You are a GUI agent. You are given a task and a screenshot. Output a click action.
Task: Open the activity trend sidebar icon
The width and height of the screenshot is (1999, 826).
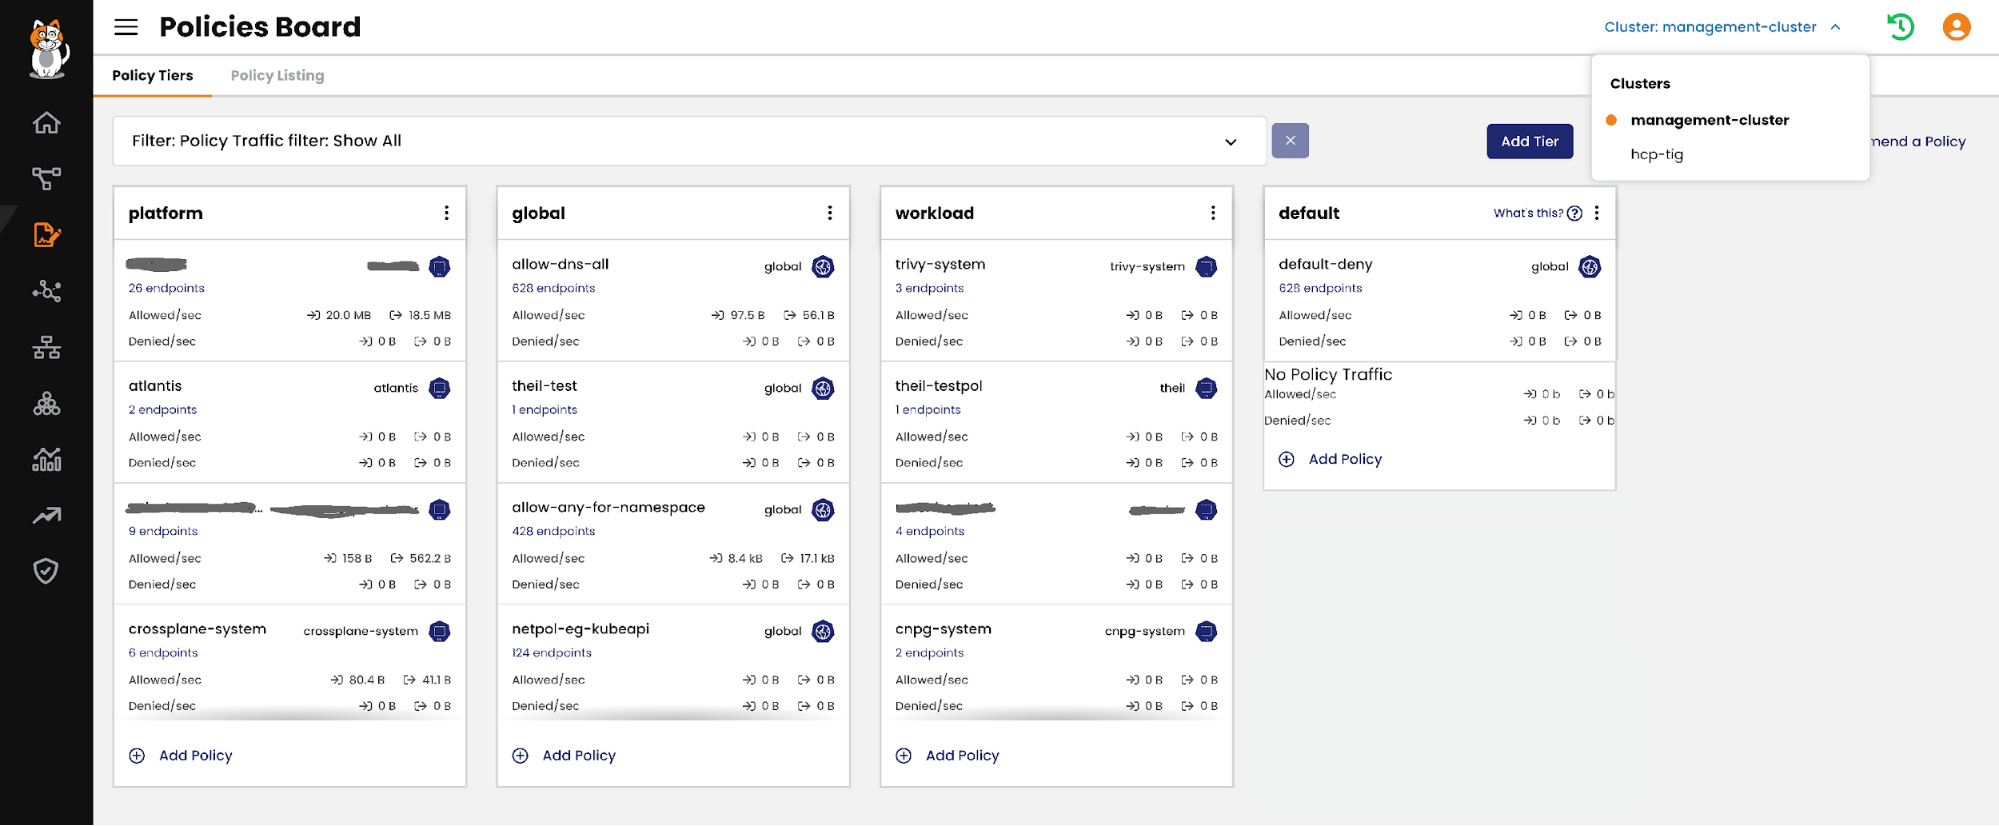46,515
